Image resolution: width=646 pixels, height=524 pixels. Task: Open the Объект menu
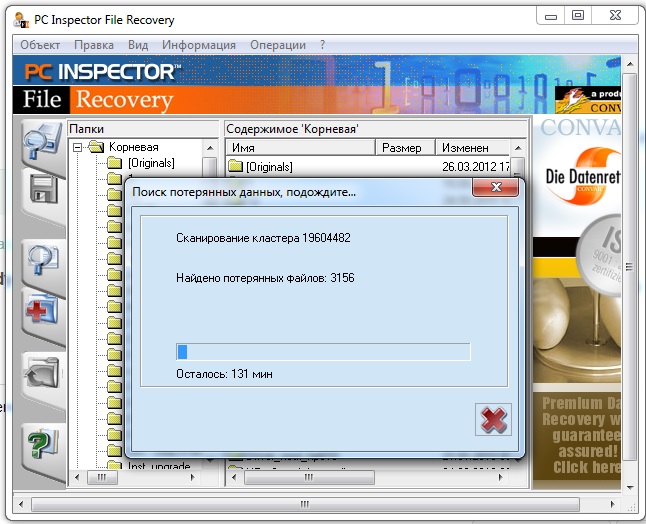40,45
